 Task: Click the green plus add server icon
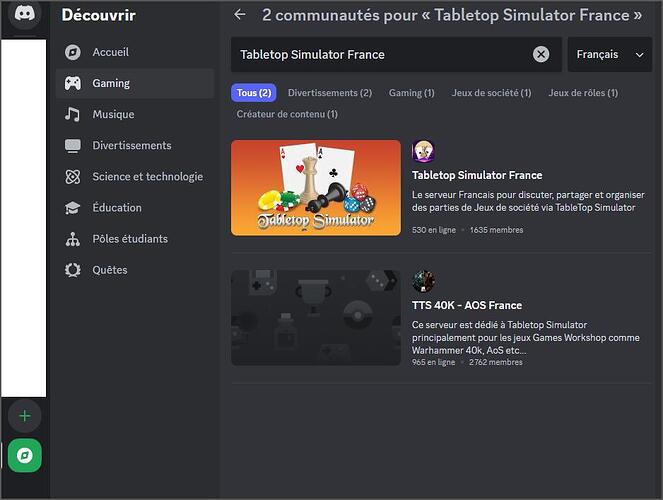[25, 416]
